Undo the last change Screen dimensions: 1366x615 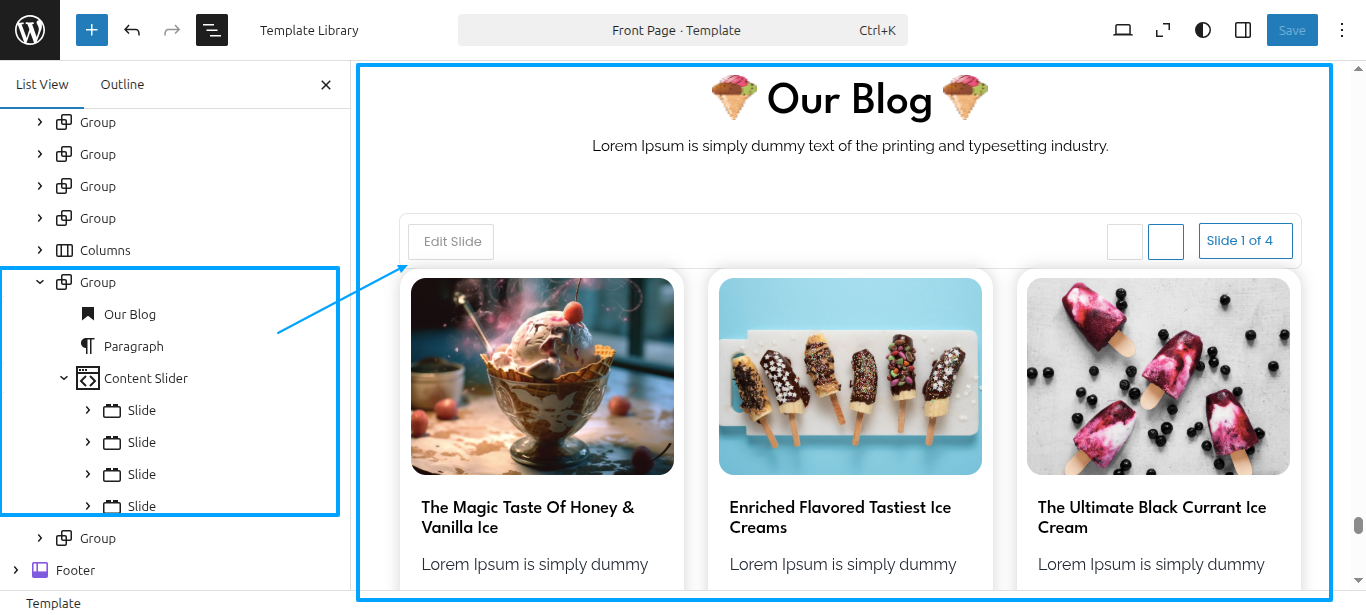132,30
